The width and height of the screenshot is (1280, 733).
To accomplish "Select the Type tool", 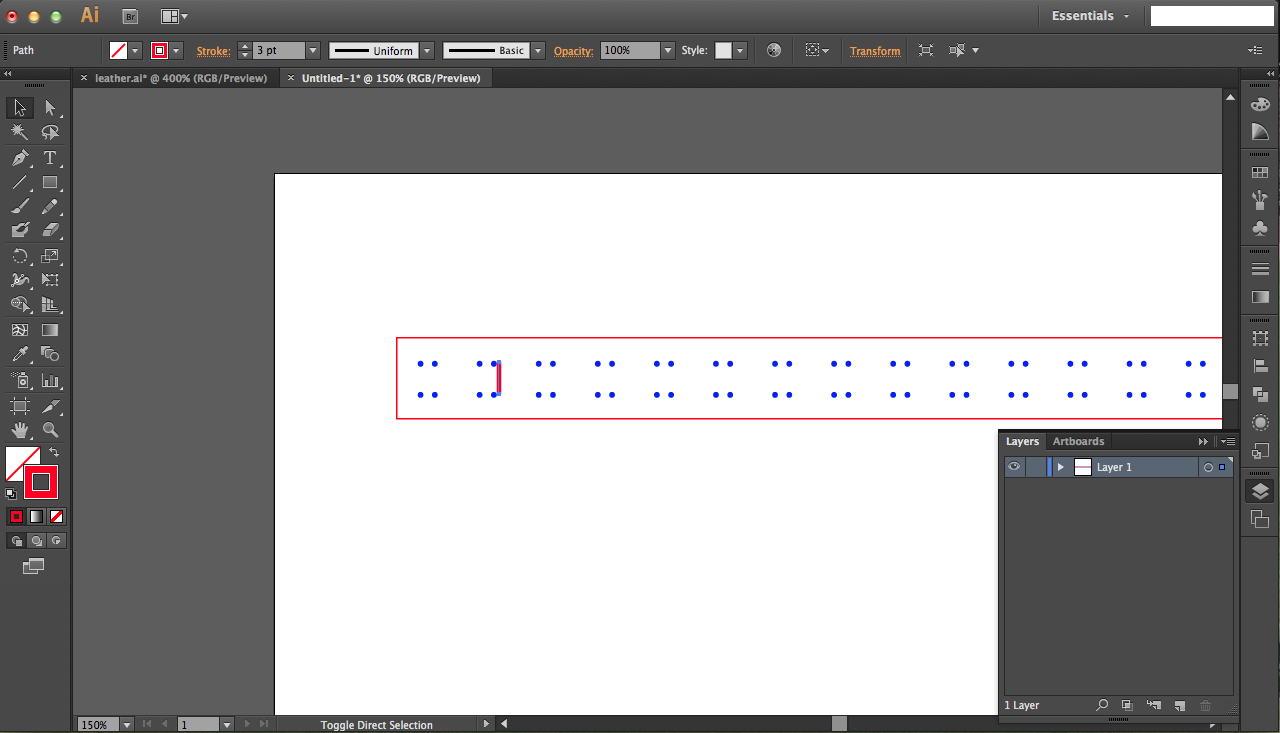I will [x=50, y=157].
